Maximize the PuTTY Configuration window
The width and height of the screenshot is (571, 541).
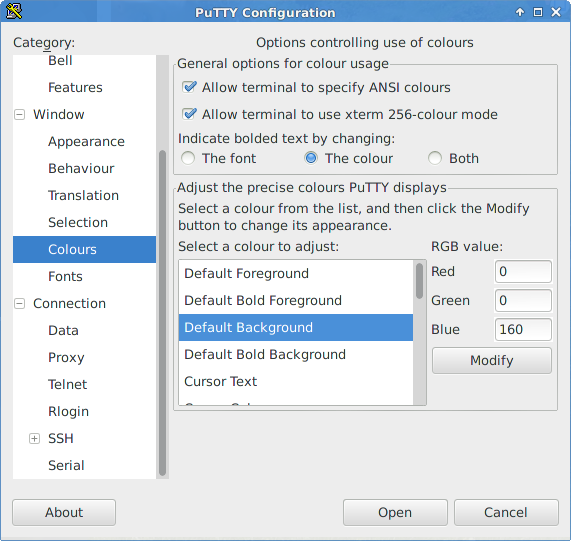tap(538, 12)
